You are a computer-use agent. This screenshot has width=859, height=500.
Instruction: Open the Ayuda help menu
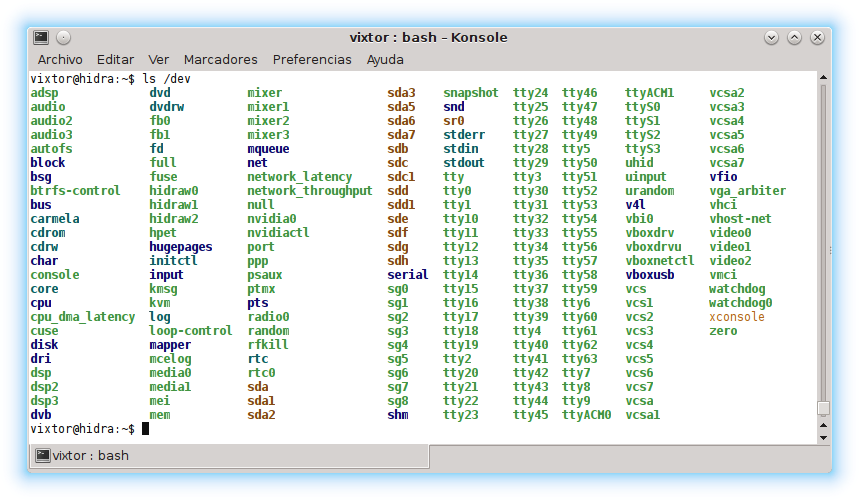click(385, 60)
